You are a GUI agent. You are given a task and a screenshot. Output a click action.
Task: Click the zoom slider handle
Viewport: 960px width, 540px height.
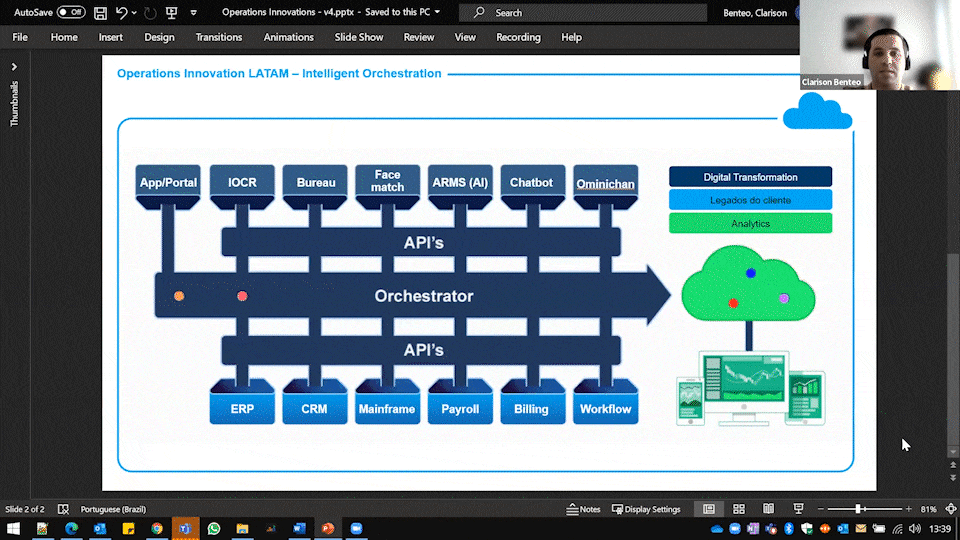[858, 509]
